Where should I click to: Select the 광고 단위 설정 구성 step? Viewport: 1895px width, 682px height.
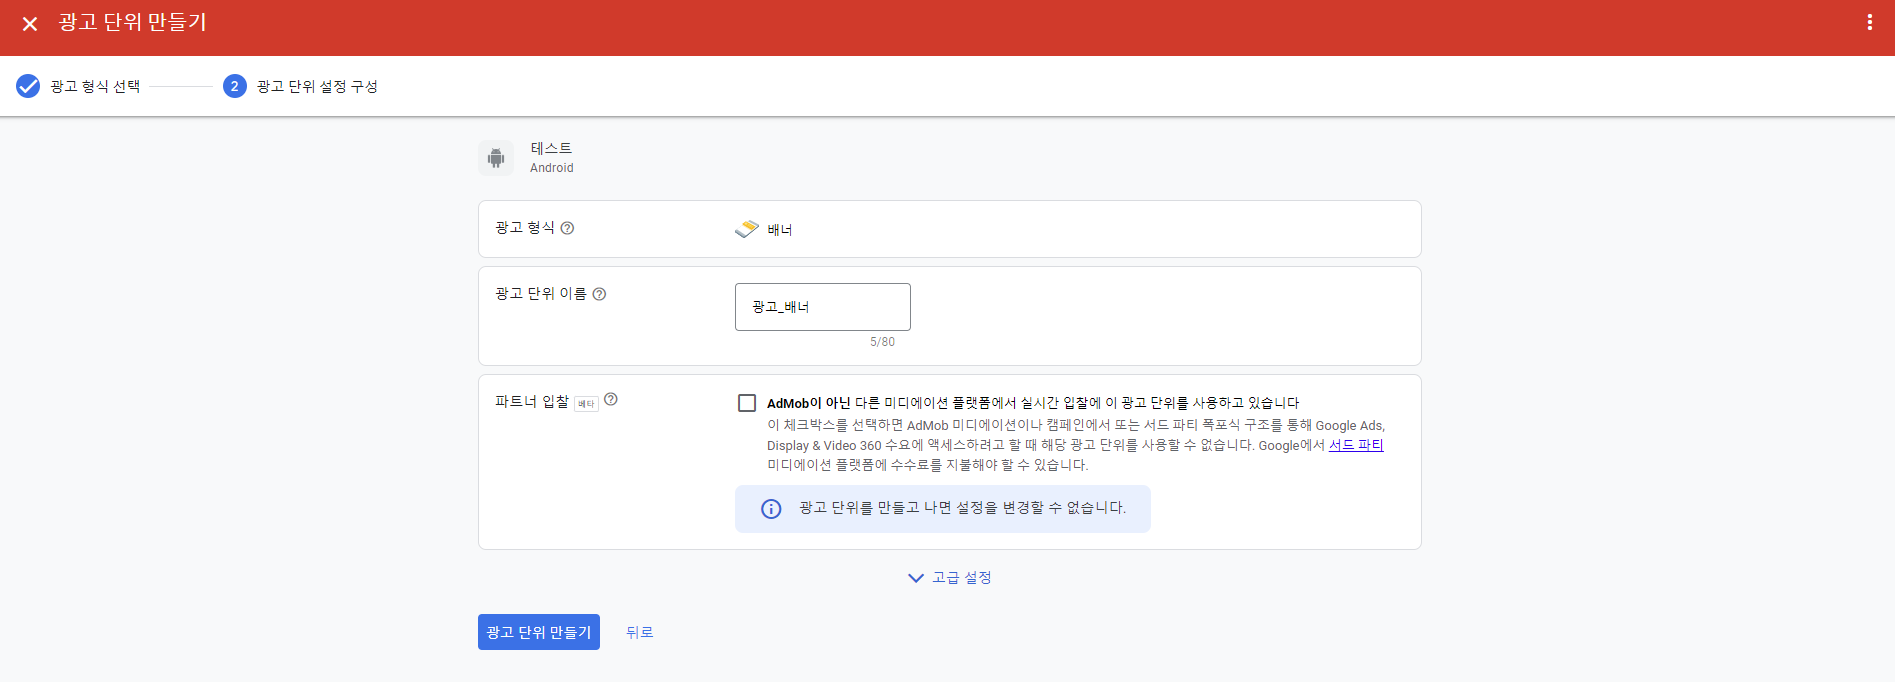coord(317,86)
